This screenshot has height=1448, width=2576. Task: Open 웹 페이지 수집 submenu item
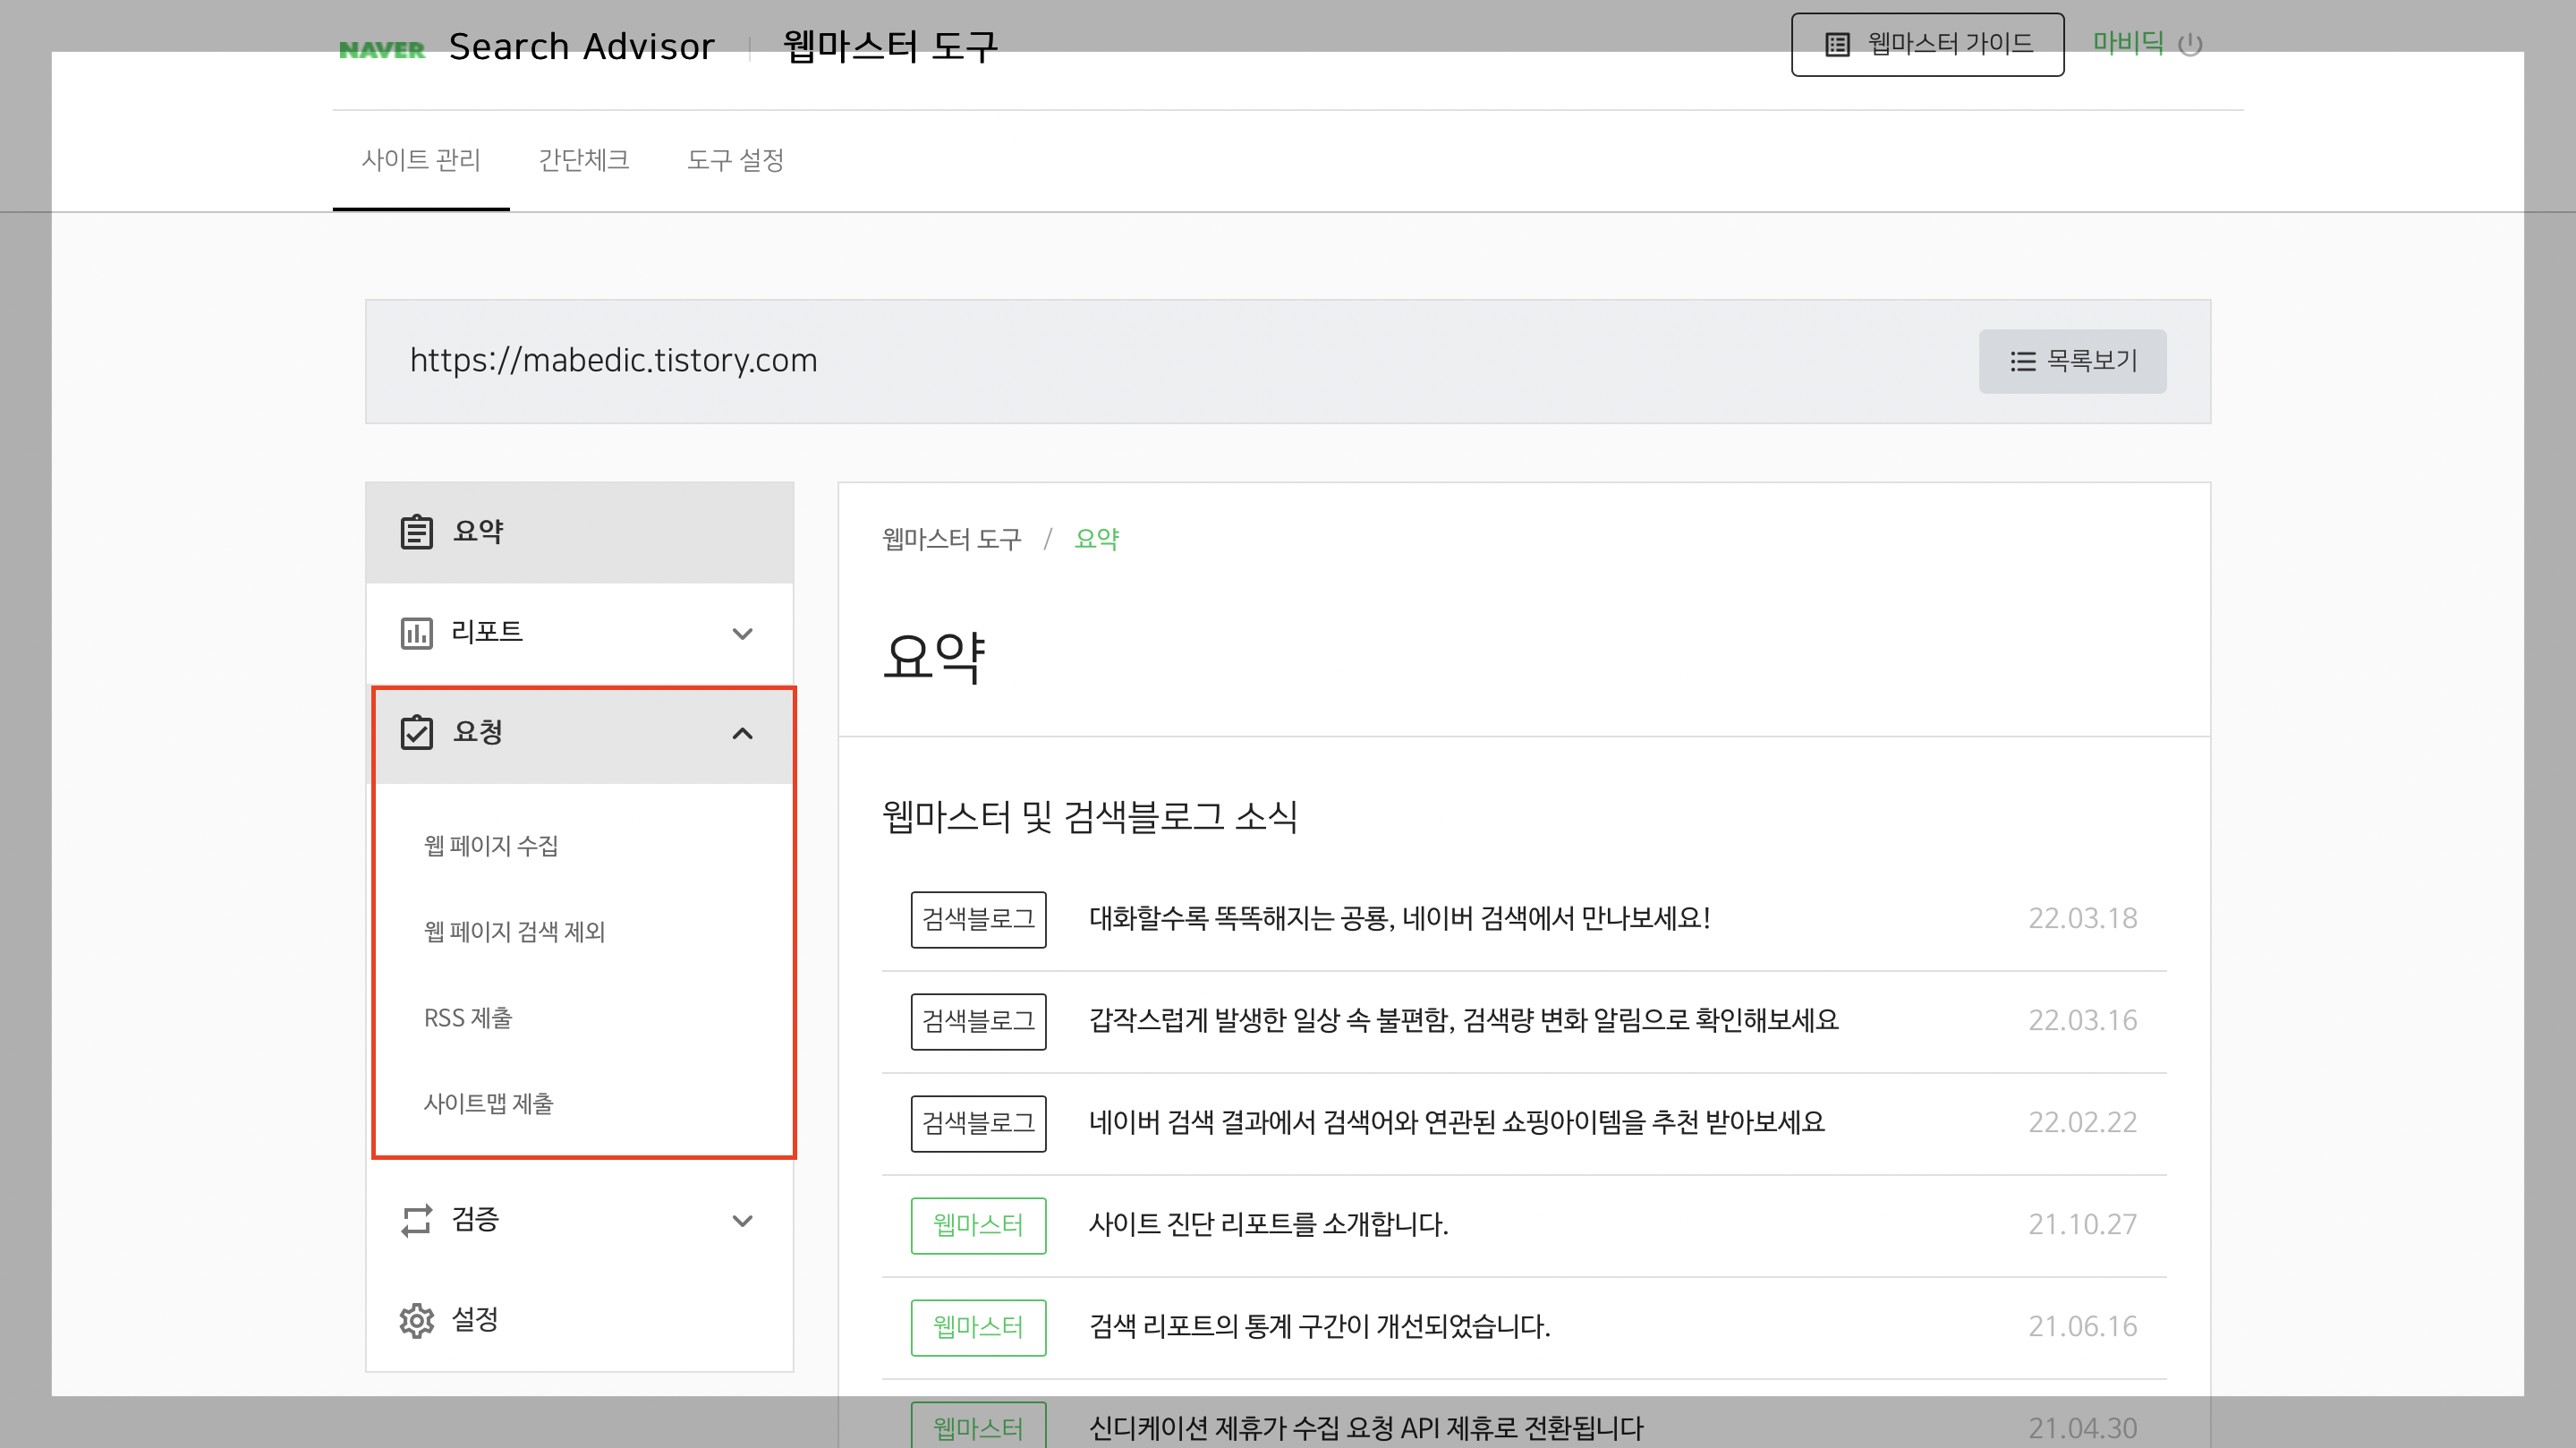(x=491, y=846)
